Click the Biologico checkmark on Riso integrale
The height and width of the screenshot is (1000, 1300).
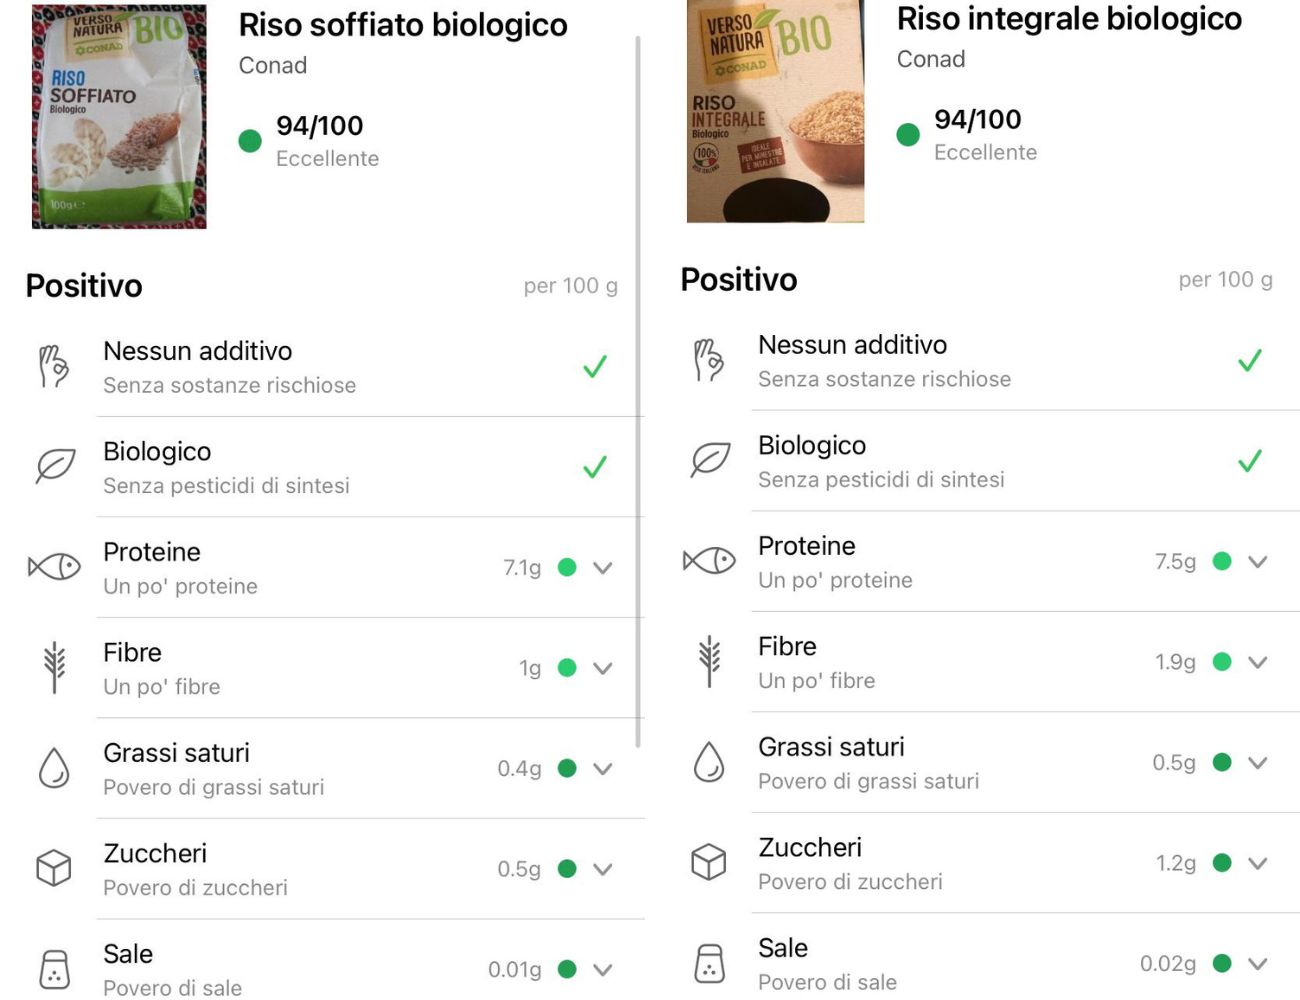[x=1248, y=462]
